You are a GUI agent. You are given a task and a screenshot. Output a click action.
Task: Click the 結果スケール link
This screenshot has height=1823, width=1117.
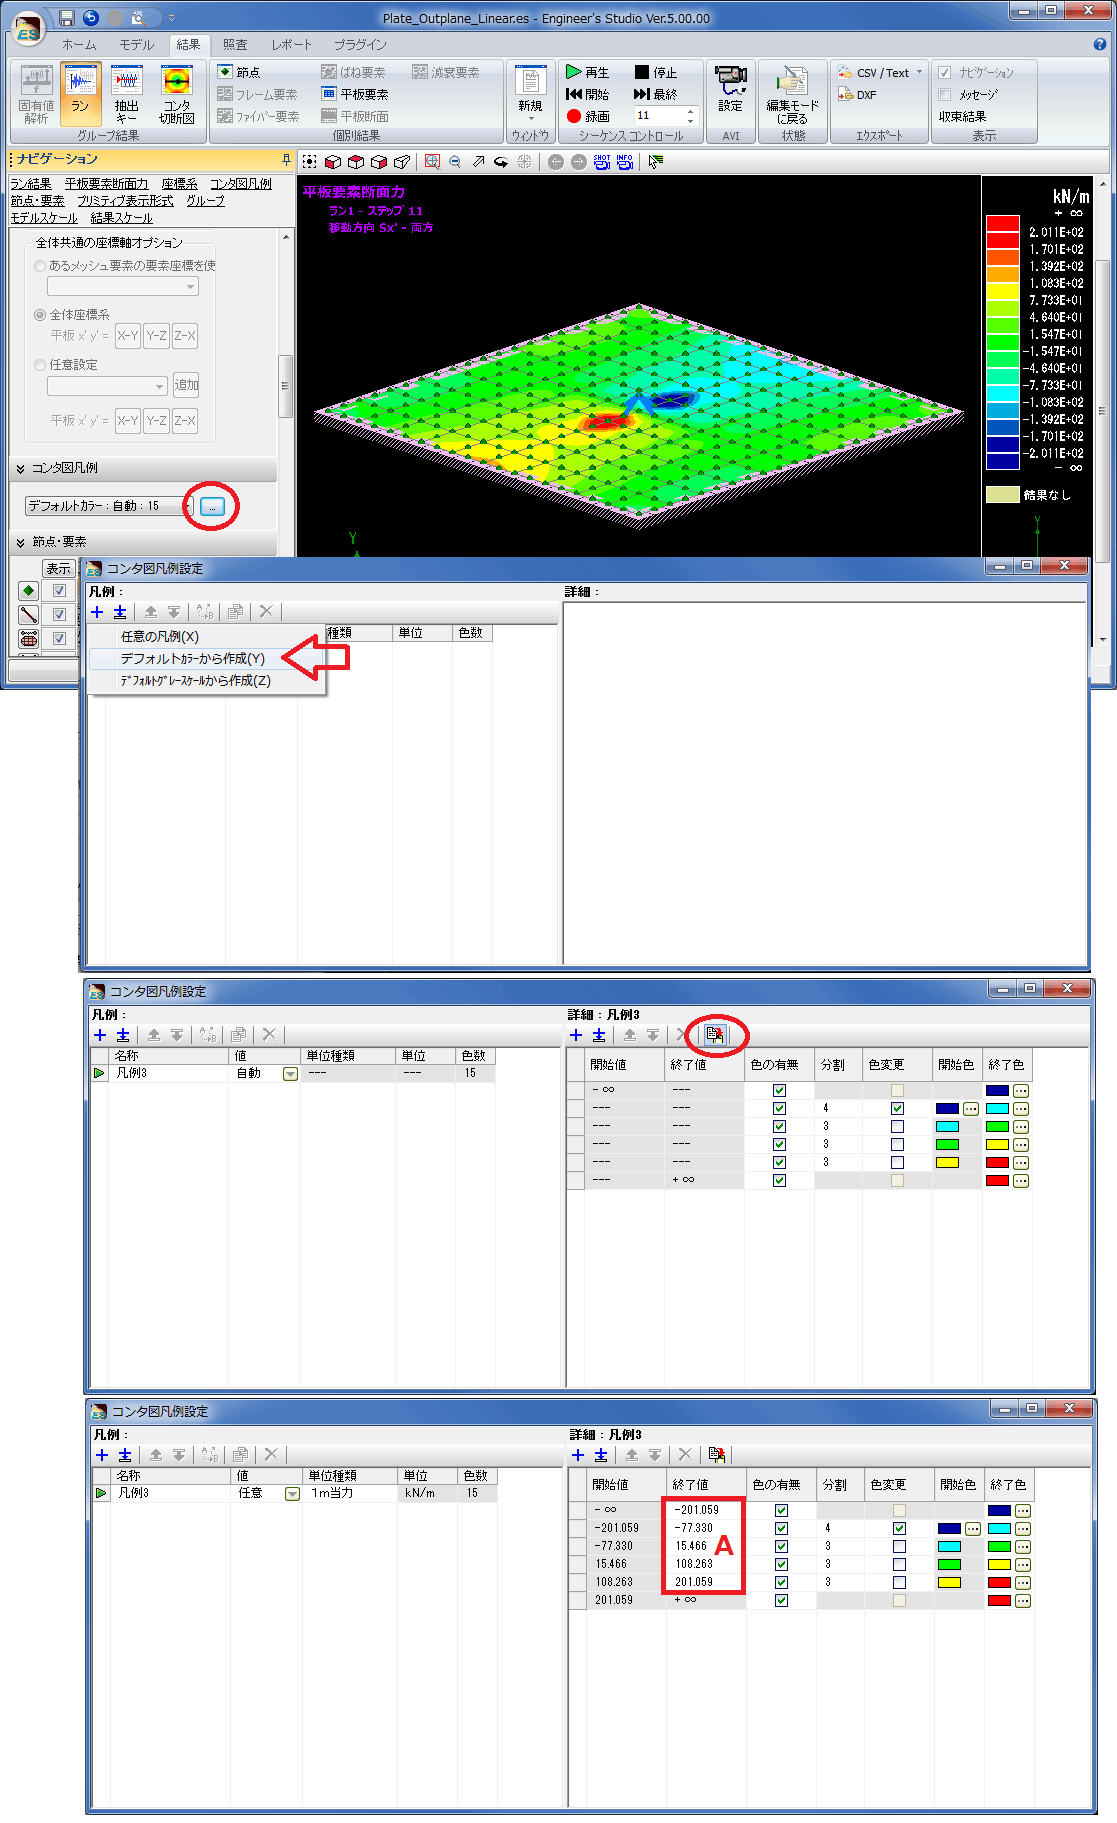[122, 218]
